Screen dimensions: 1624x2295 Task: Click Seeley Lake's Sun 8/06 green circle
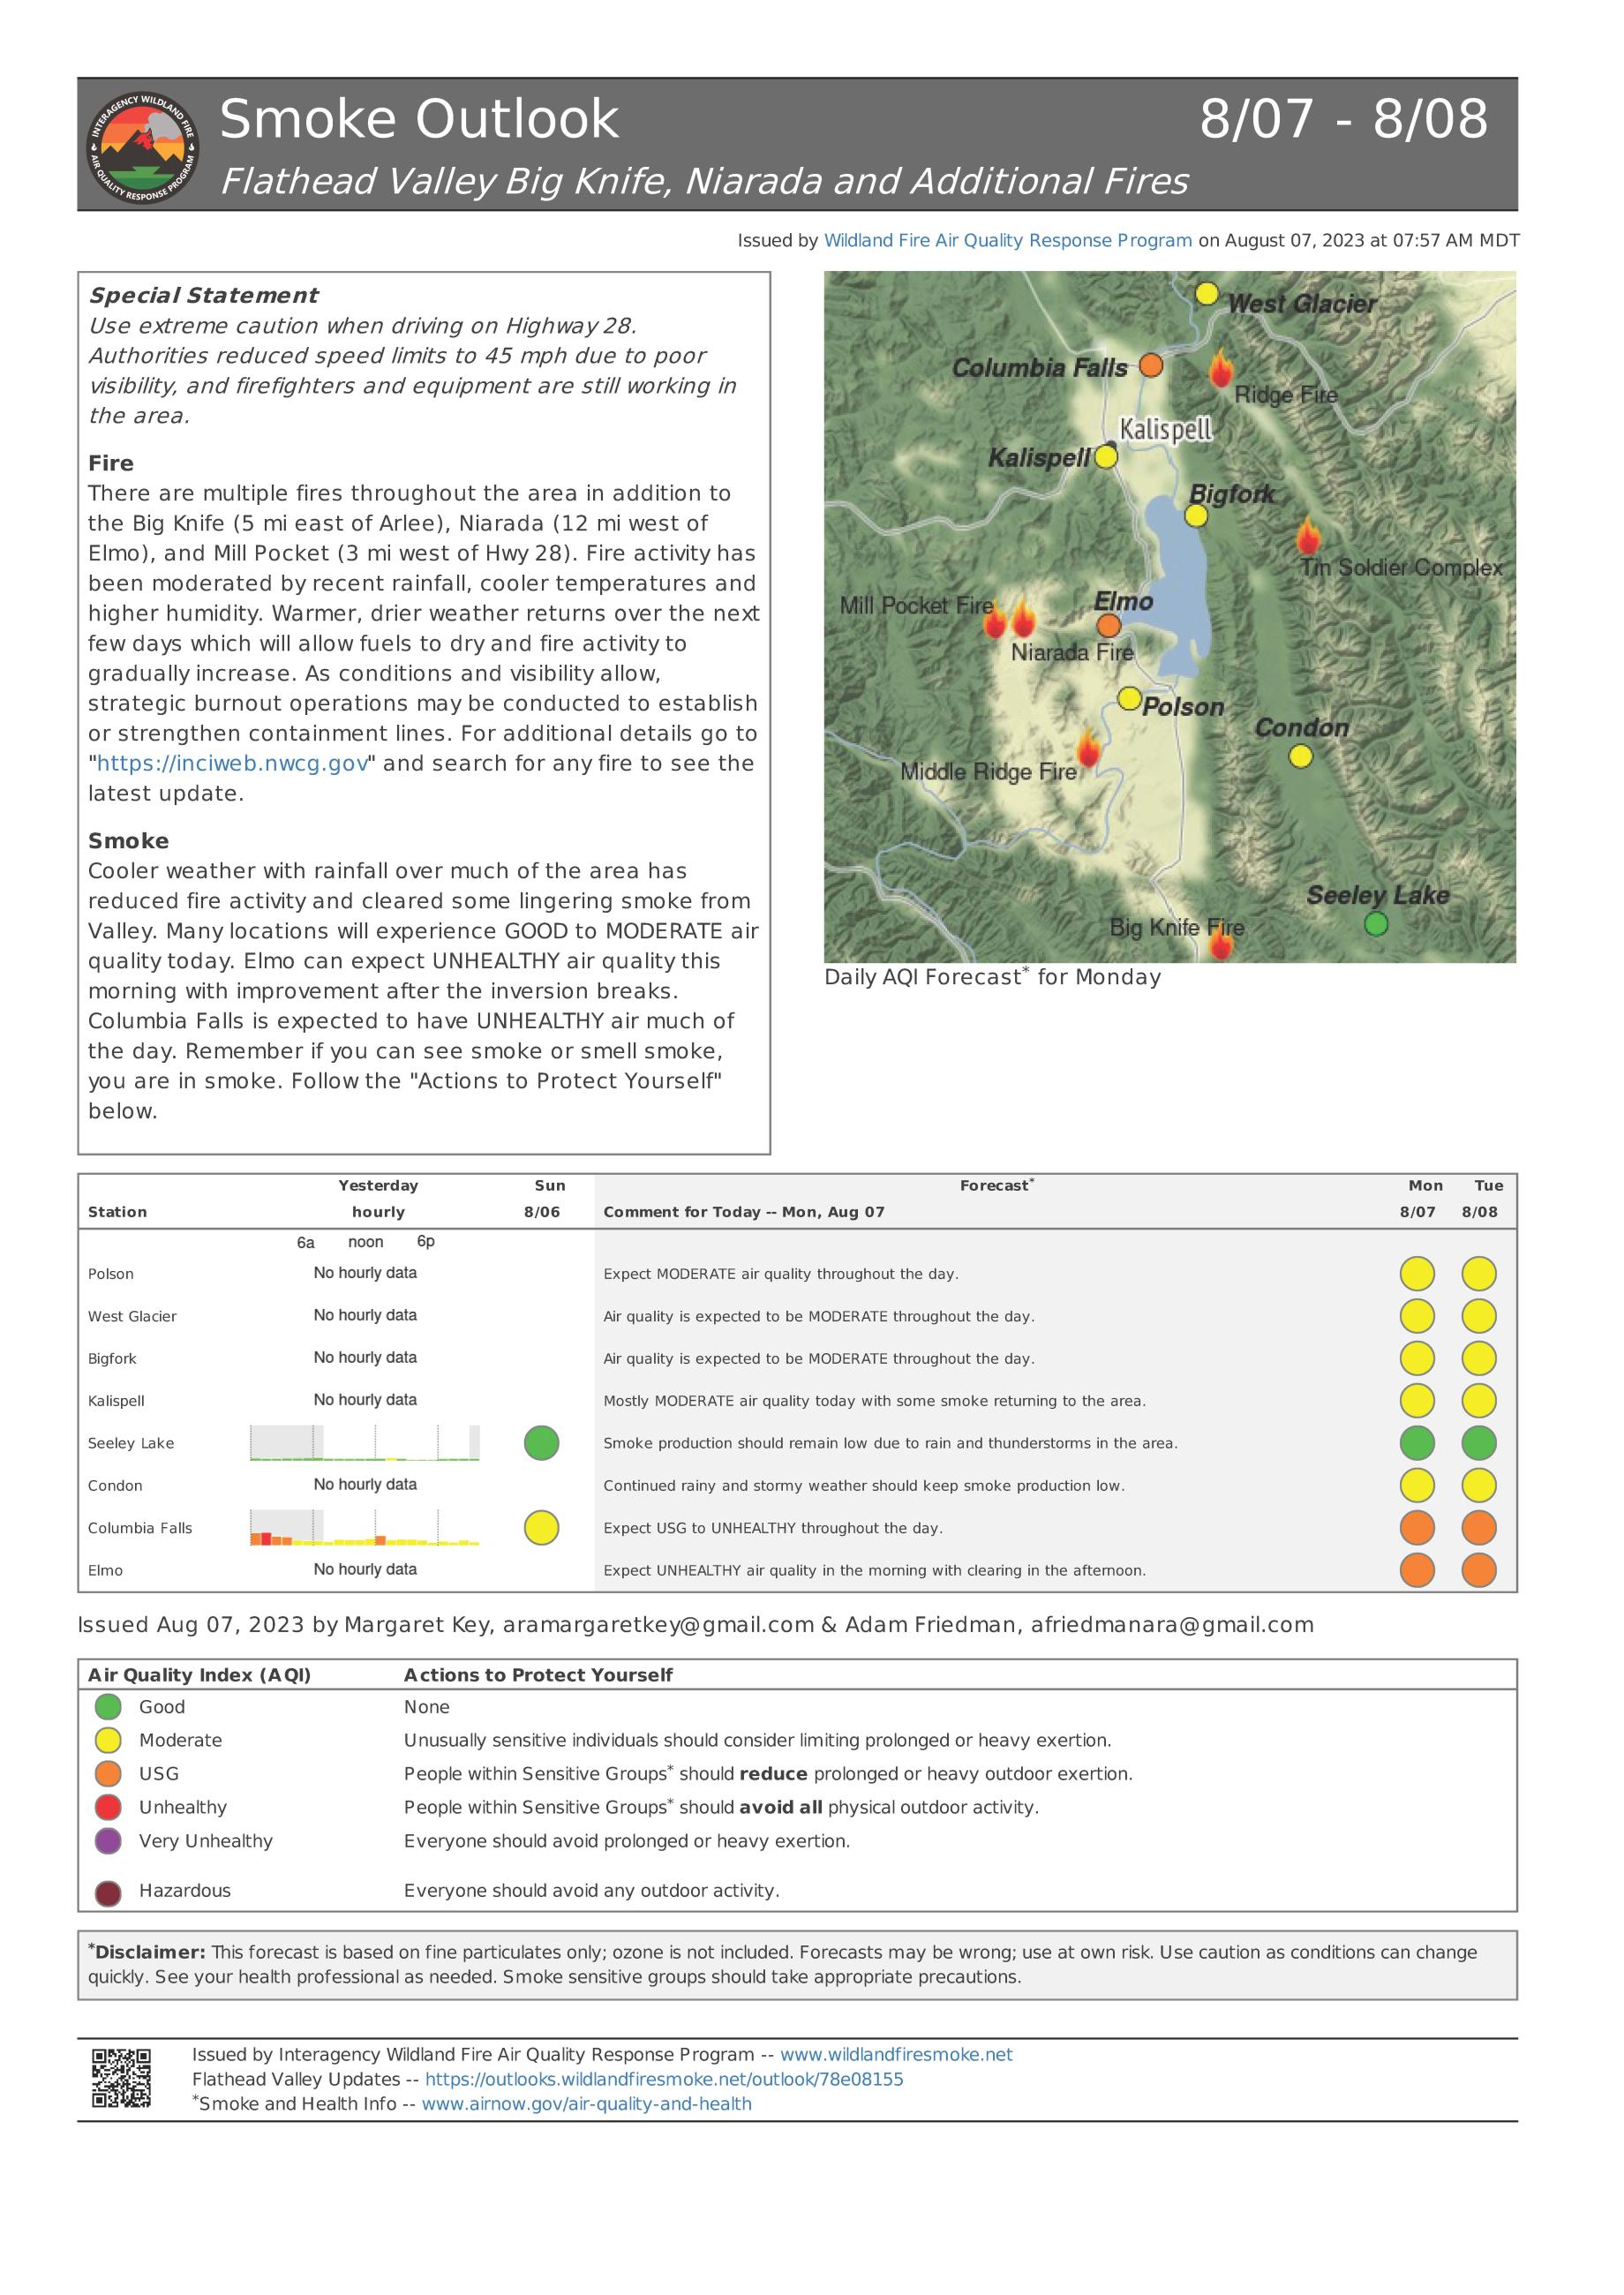[541, 1443]
